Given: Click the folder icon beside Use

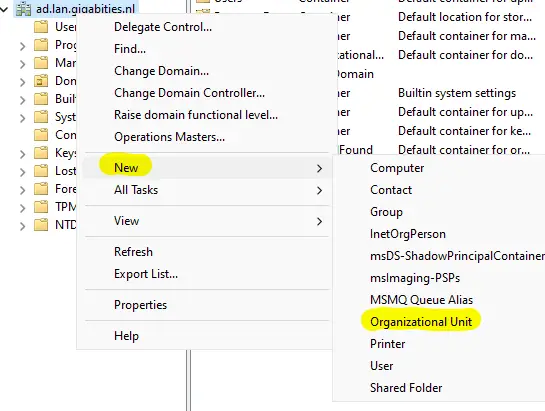Looking at the screenshot, I should coord(41,27).
